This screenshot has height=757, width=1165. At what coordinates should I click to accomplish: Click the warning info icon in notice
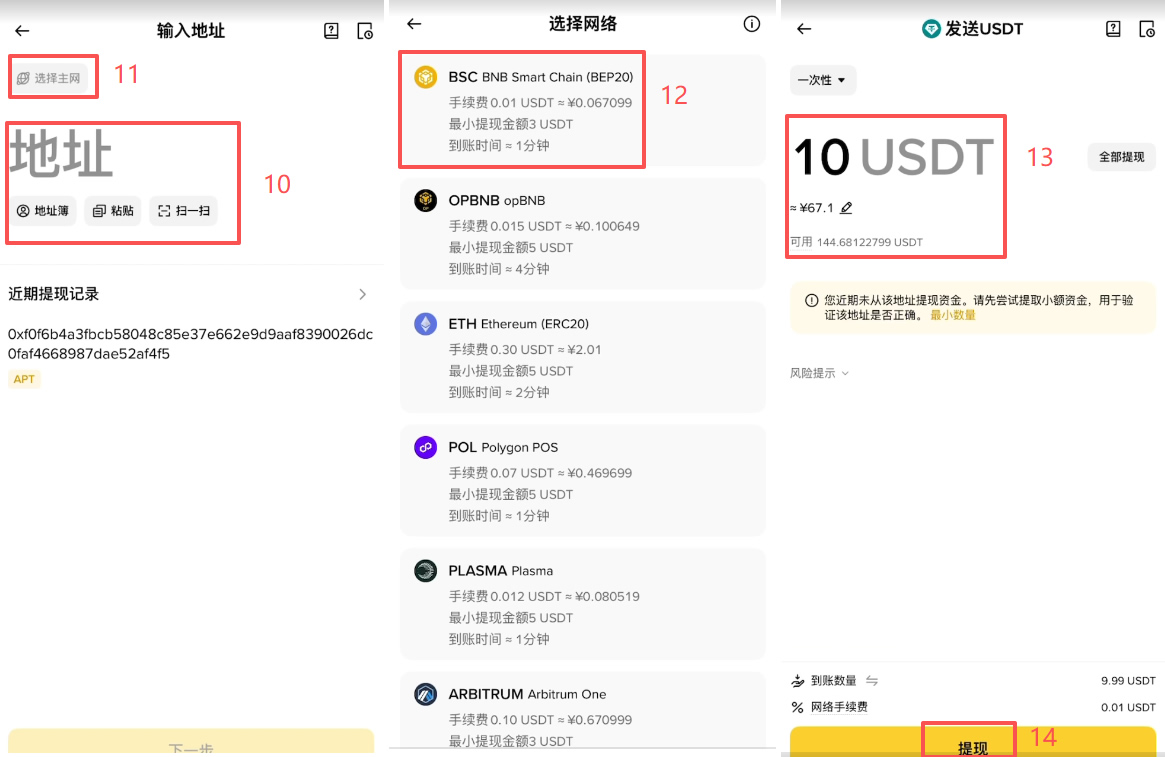811,300
